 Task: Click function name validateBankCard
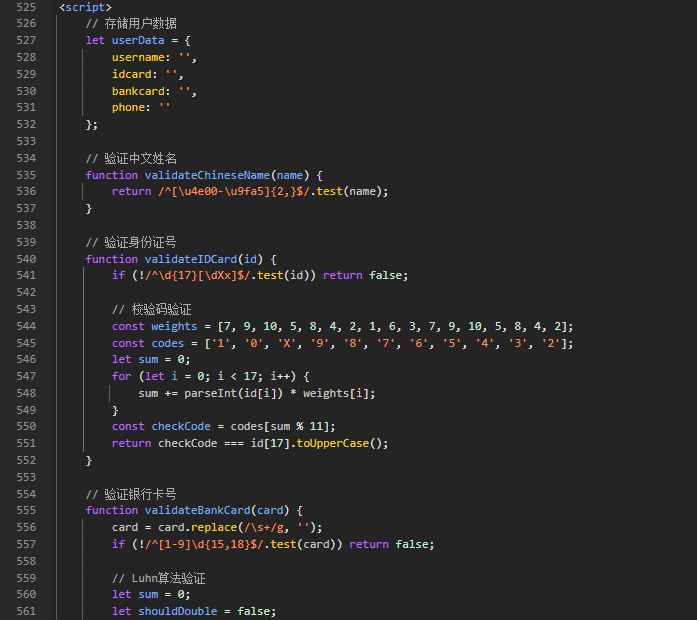(x=197, y=511)
